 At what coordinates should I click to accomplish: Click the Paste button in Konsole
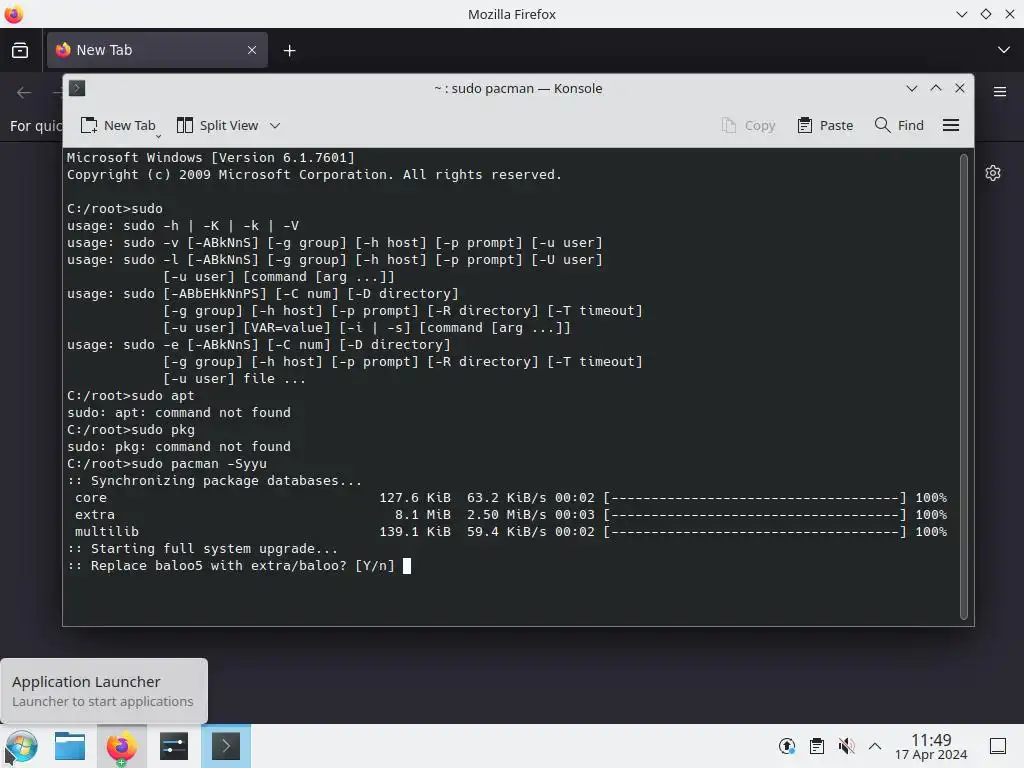[825, 125]
